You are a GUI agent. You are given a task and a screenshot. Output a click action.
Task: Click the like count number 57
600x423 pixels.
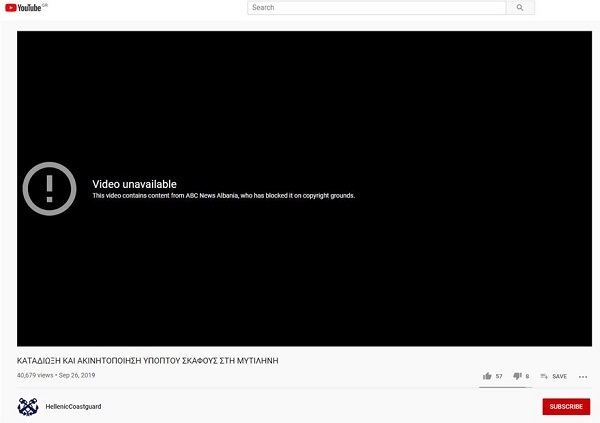[x=499, y=376]
